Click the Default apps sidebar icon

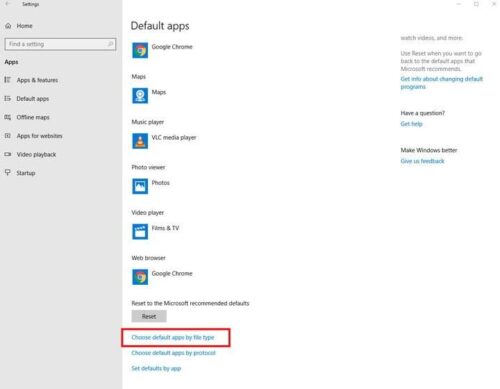tap(7, 98)
